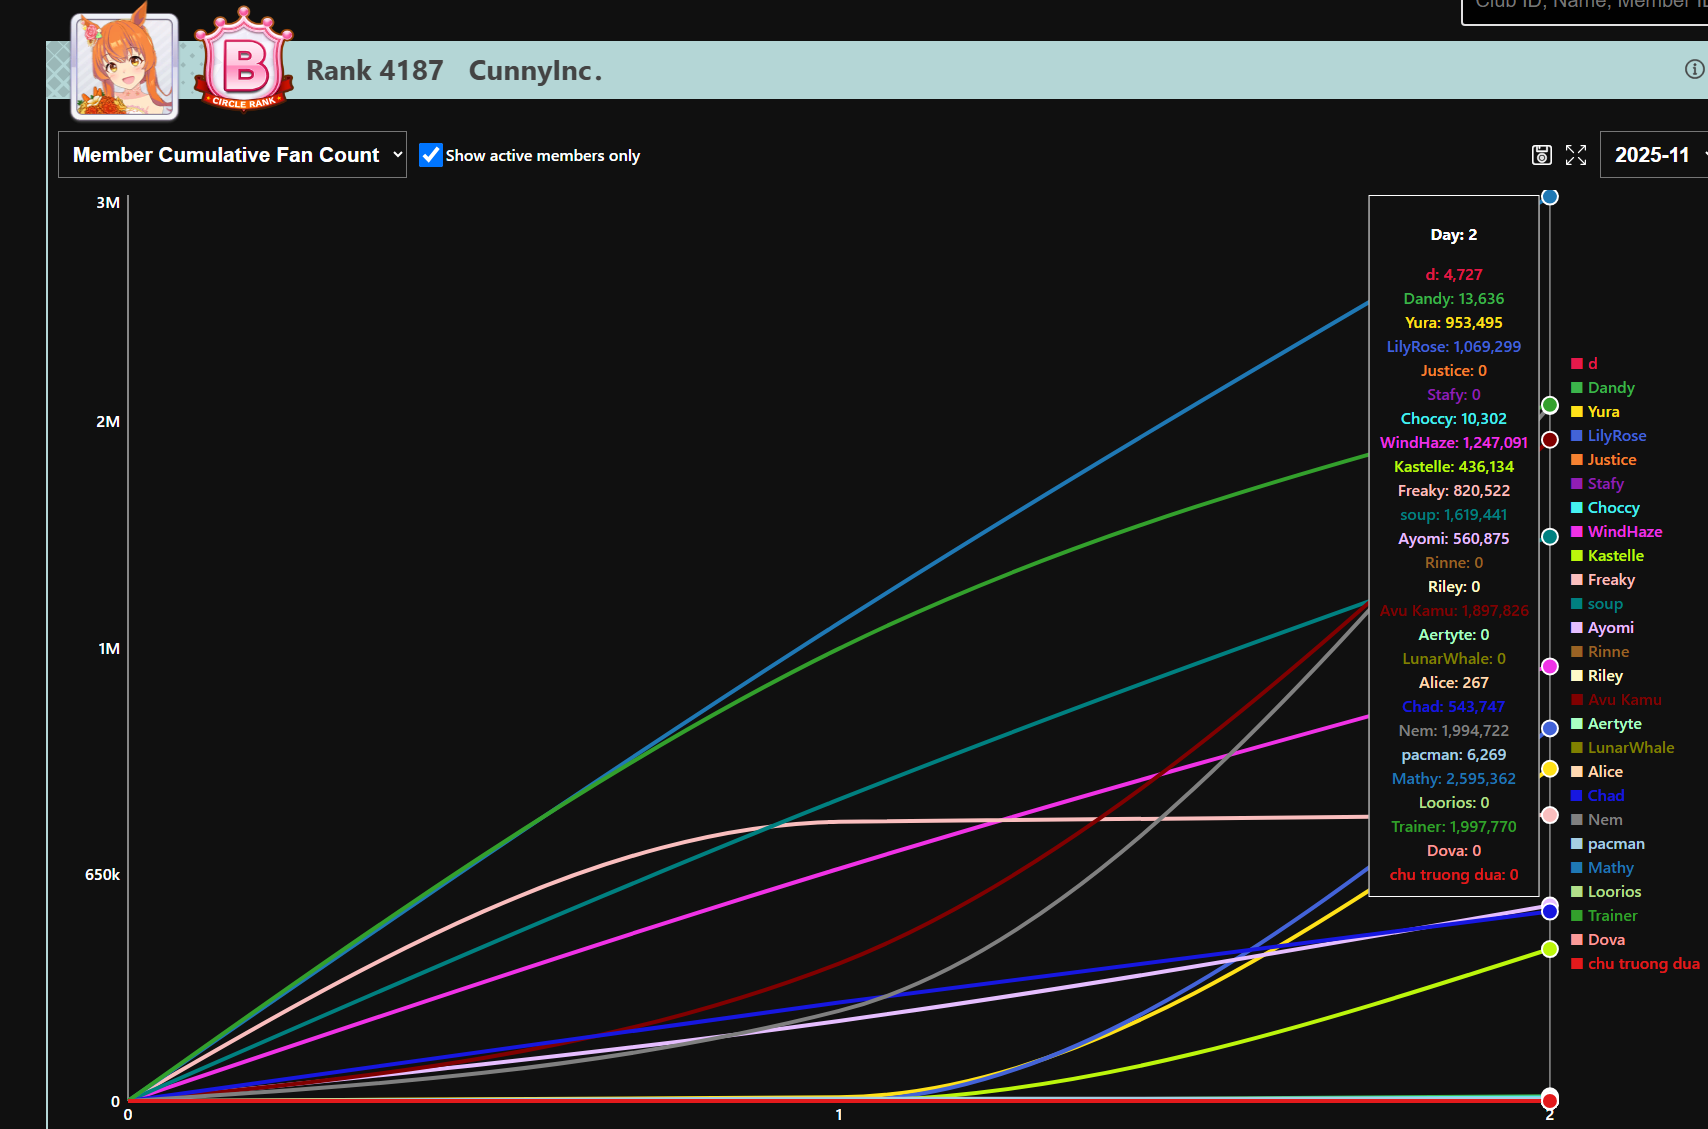Click the save chart image icon
1708x1129 pixels.
click(x=1542, y=155)
